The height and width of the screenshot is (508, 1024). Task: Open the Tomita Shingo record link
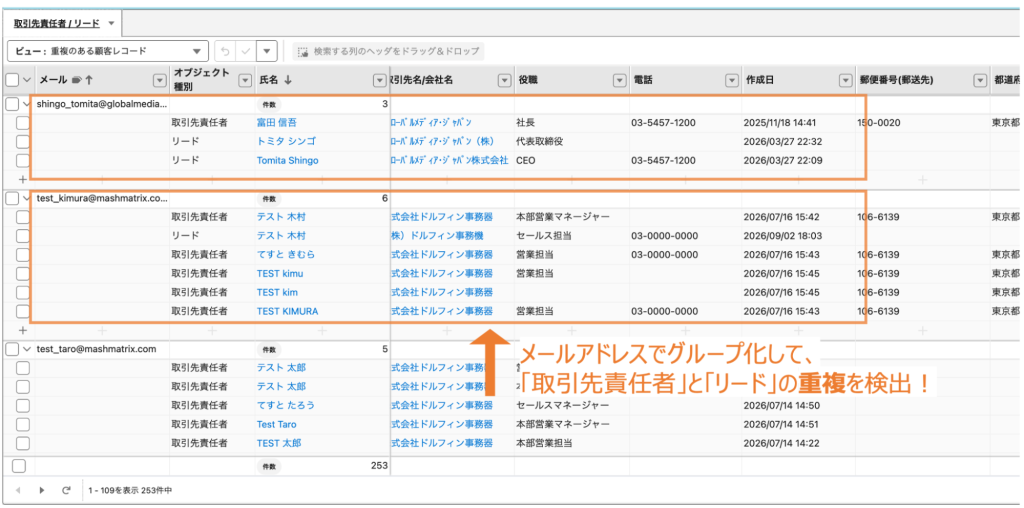[x=287, y=161]
